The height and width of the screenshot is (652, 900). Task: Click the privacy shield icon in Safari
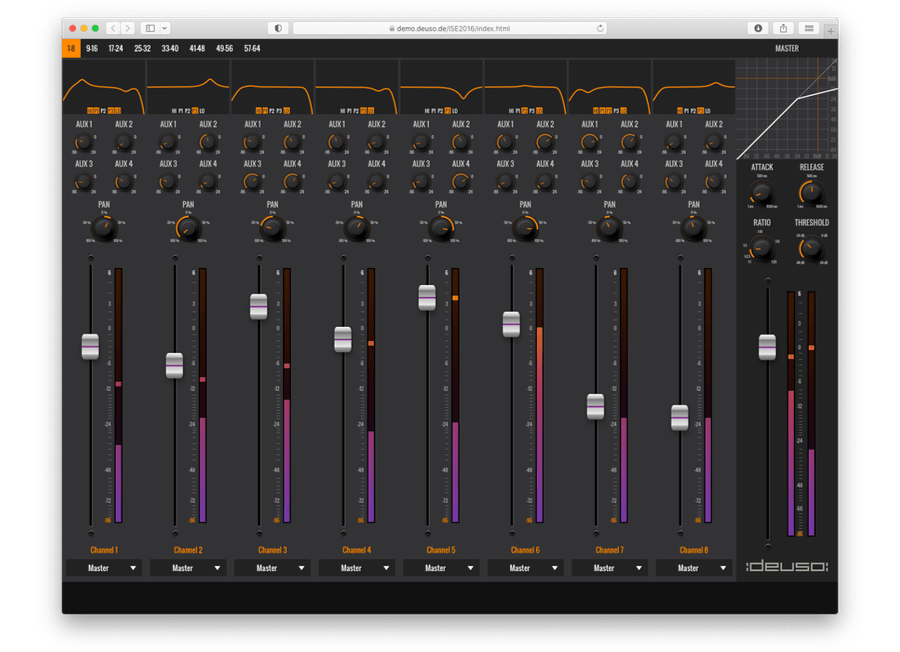(x=278, y=28)
